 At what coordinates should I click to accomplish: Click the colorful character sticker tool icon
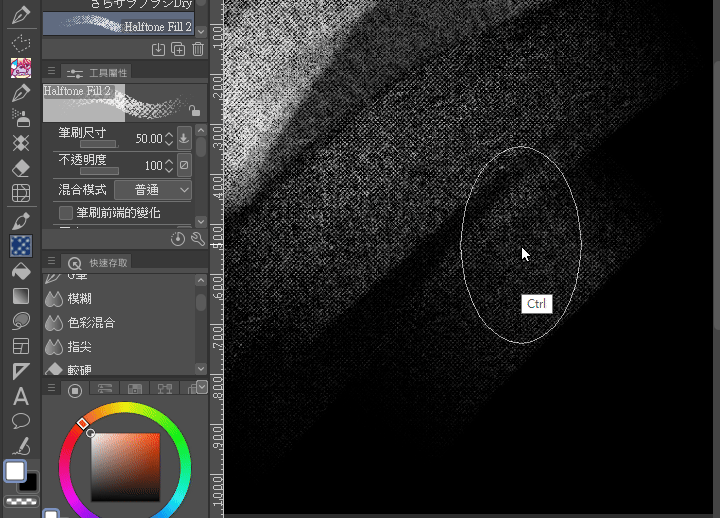21,68
